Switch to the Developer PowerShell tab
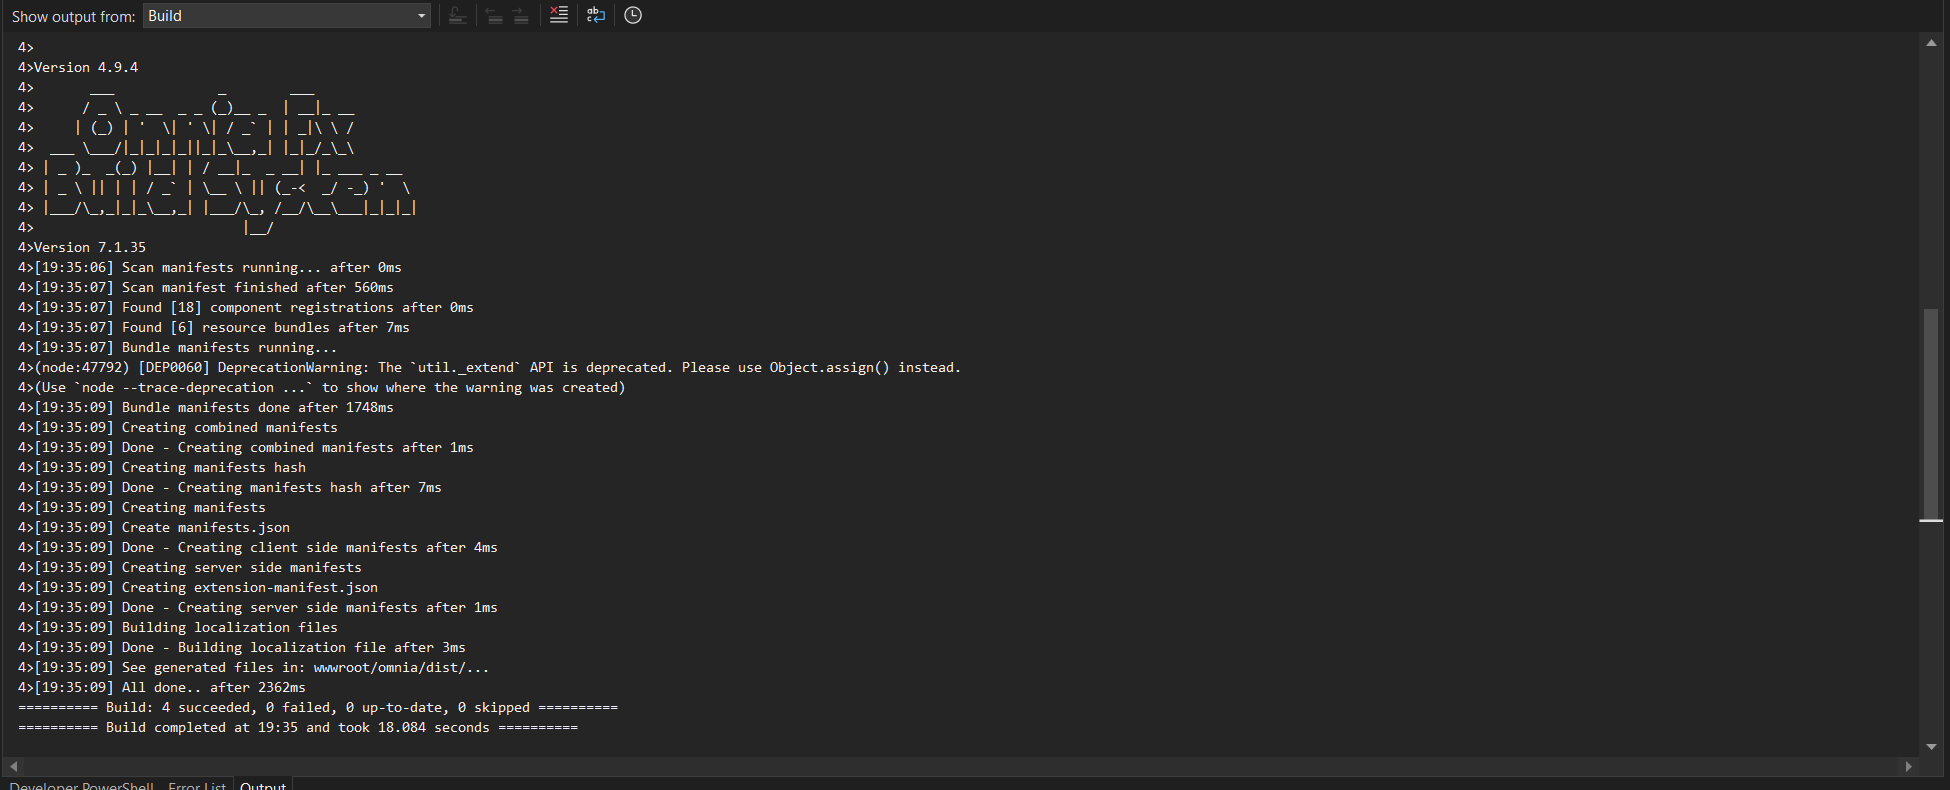Viewport: 1950px width, 790px height. 82,785
